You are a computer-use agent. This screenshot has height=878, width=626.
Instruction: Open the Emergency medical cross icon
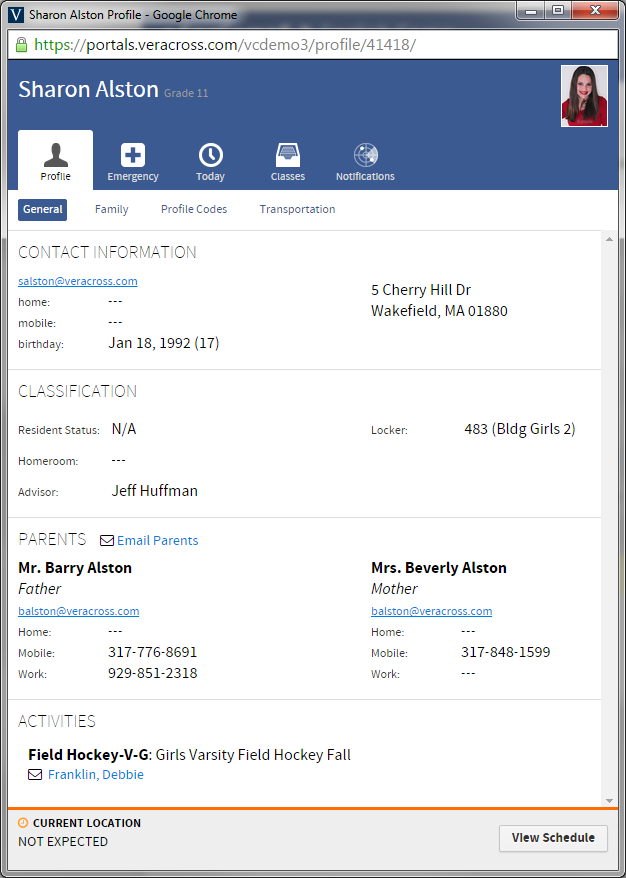pyautogui.click(x=133, y=156)
